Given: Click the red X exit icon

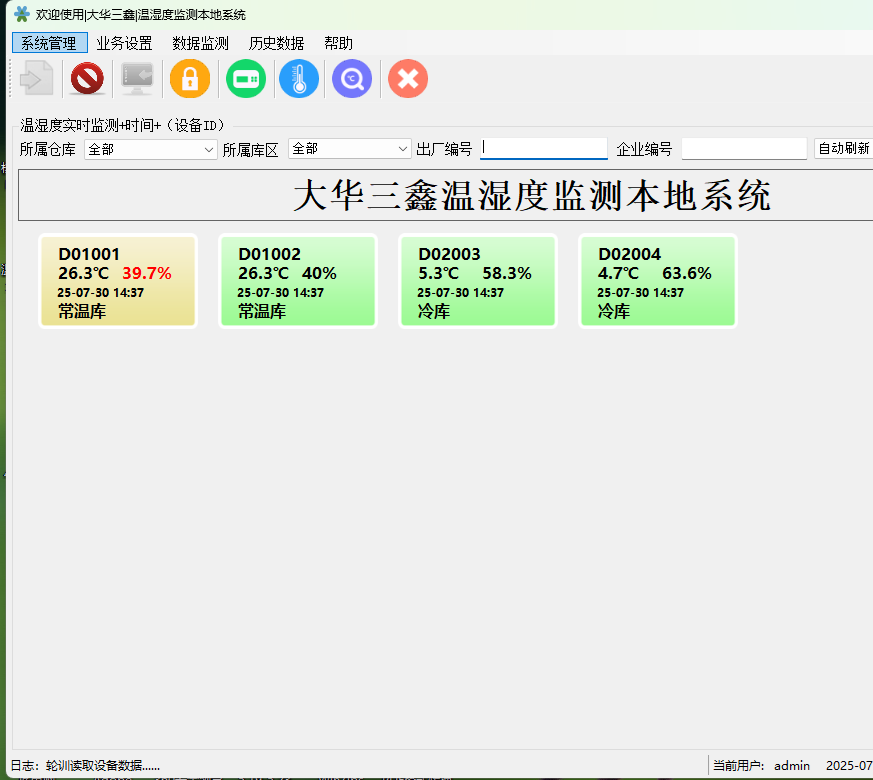Looking at the screenshot, I should click(408, 78).
